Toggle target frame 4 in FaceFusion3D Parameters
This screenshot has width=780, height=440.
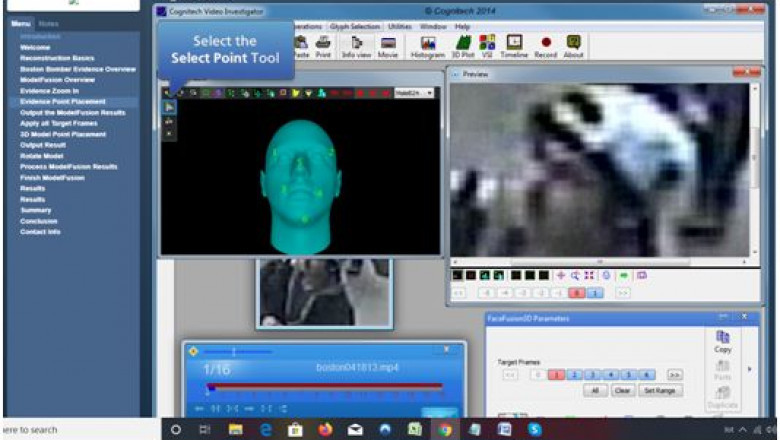click(x=611, y=375)
